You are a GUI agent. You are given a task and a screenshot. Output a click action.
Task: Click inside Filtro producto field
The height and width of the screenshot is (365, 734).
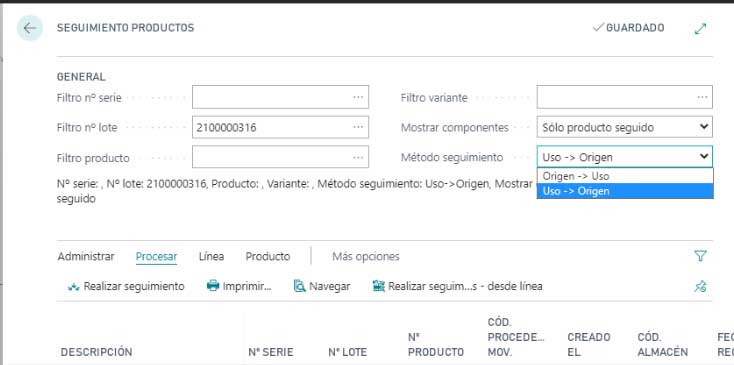280,158
